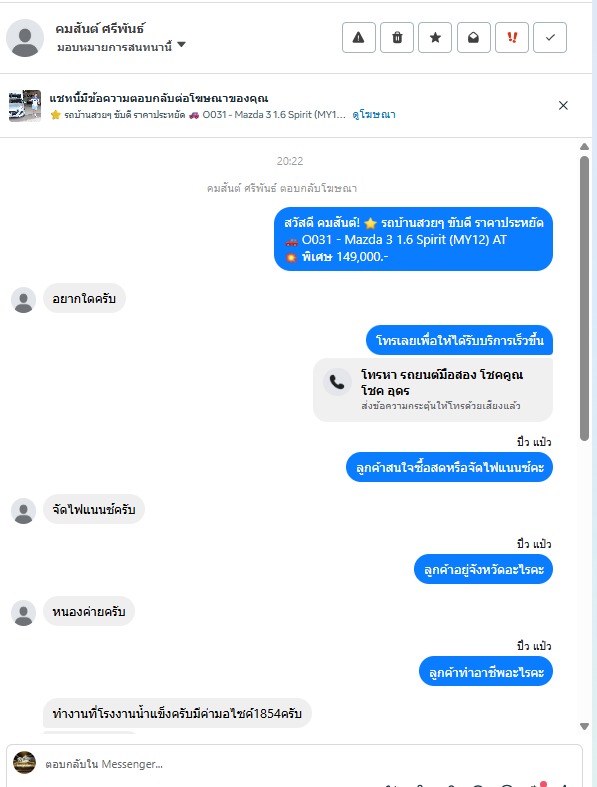Select the จัดไฟแนนซ์ครับ customer message bubble
597x787 pixels.
[x=94, y=509]
